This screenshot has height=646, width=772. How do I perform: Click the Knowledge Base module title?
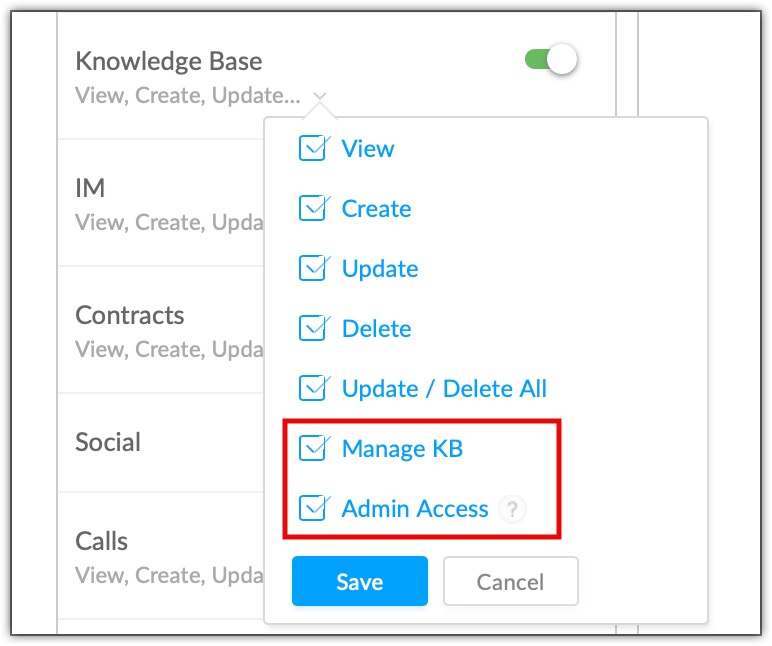[x=168, y=61]
